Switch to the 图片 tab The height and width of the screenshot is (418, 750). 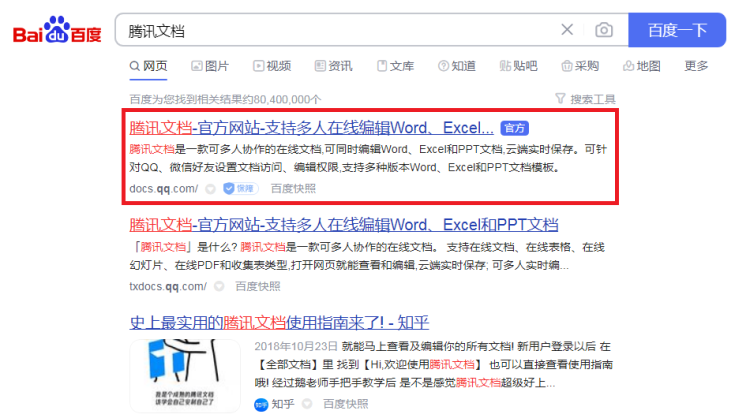pos(210,66)
